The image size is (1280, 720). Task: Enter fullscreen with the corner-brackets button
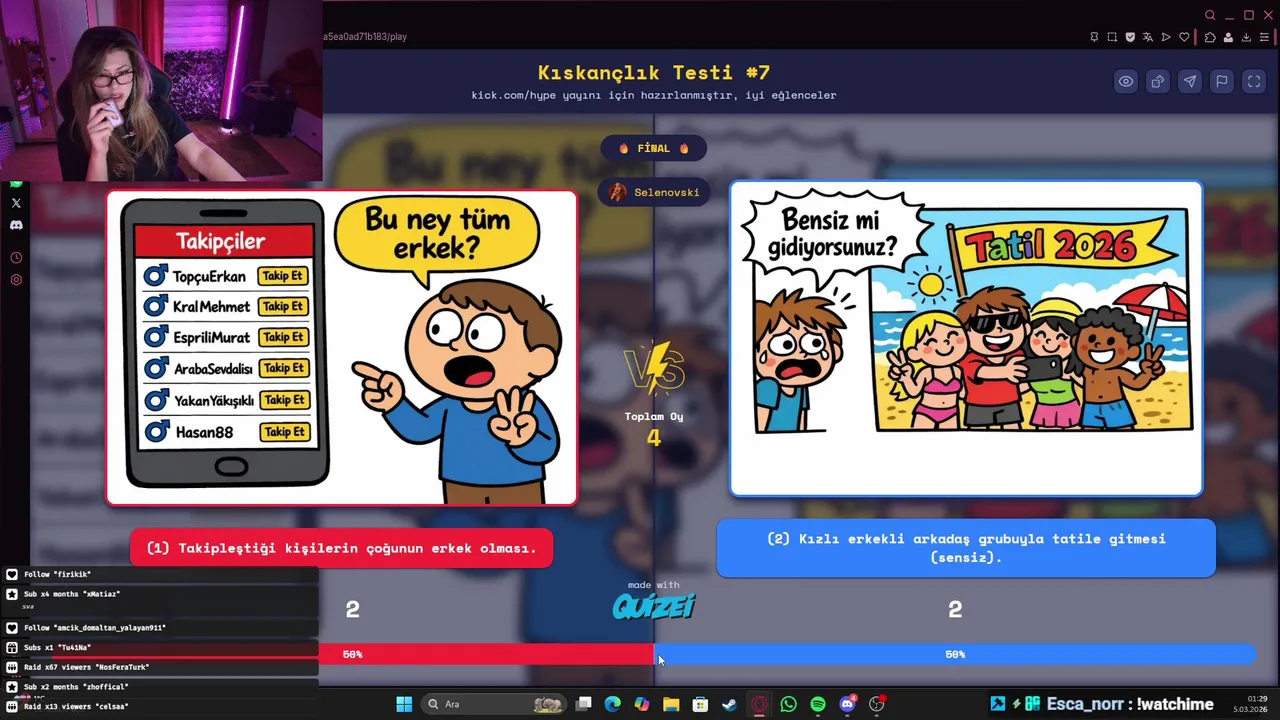(1254, 82)
